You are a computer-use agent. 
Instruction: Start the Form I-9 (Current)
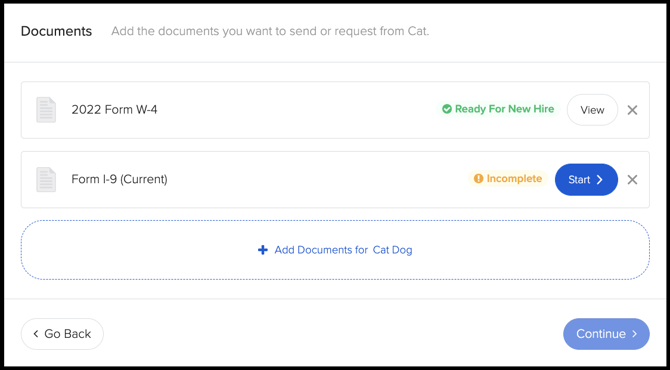586,179
